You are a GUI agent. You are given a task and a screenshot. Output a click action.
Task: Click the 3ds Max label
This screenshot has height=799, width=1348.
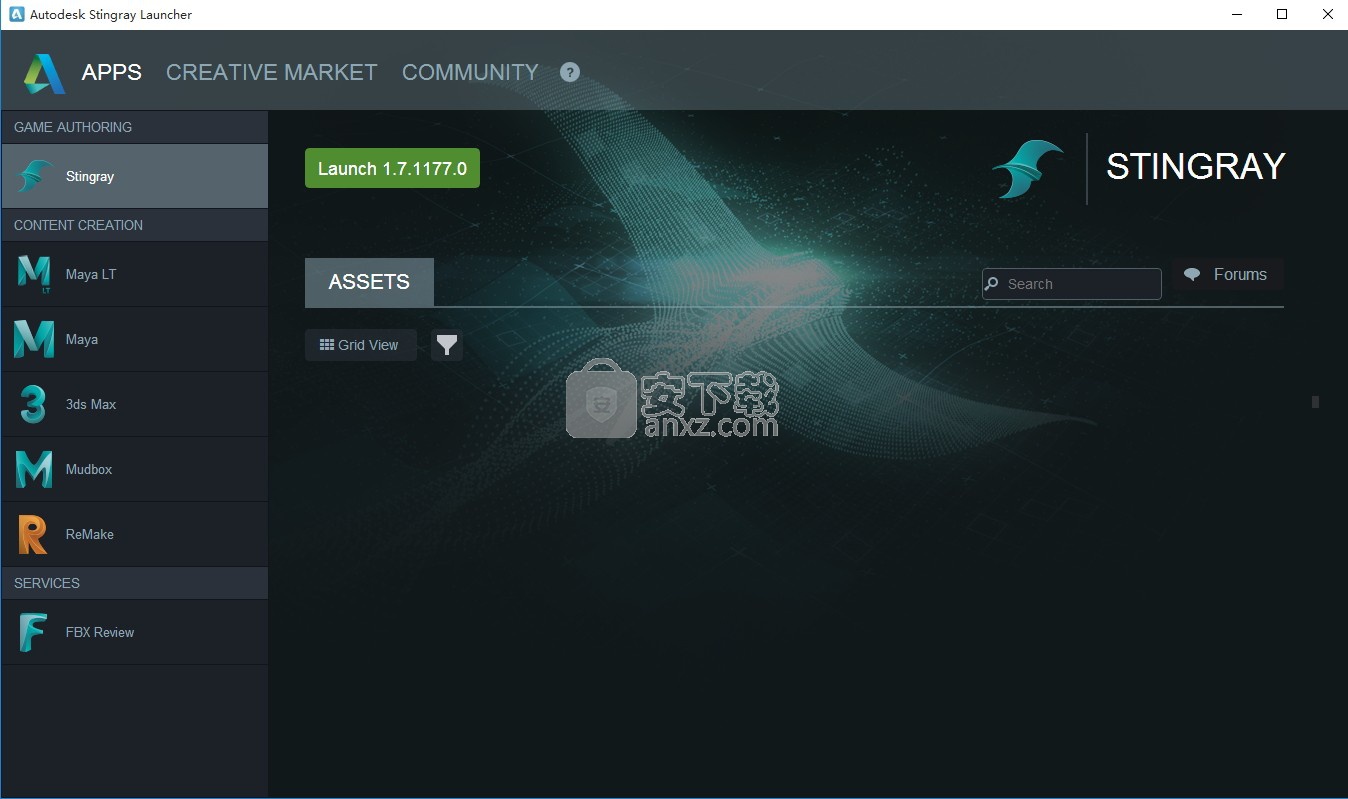[91, 404]
